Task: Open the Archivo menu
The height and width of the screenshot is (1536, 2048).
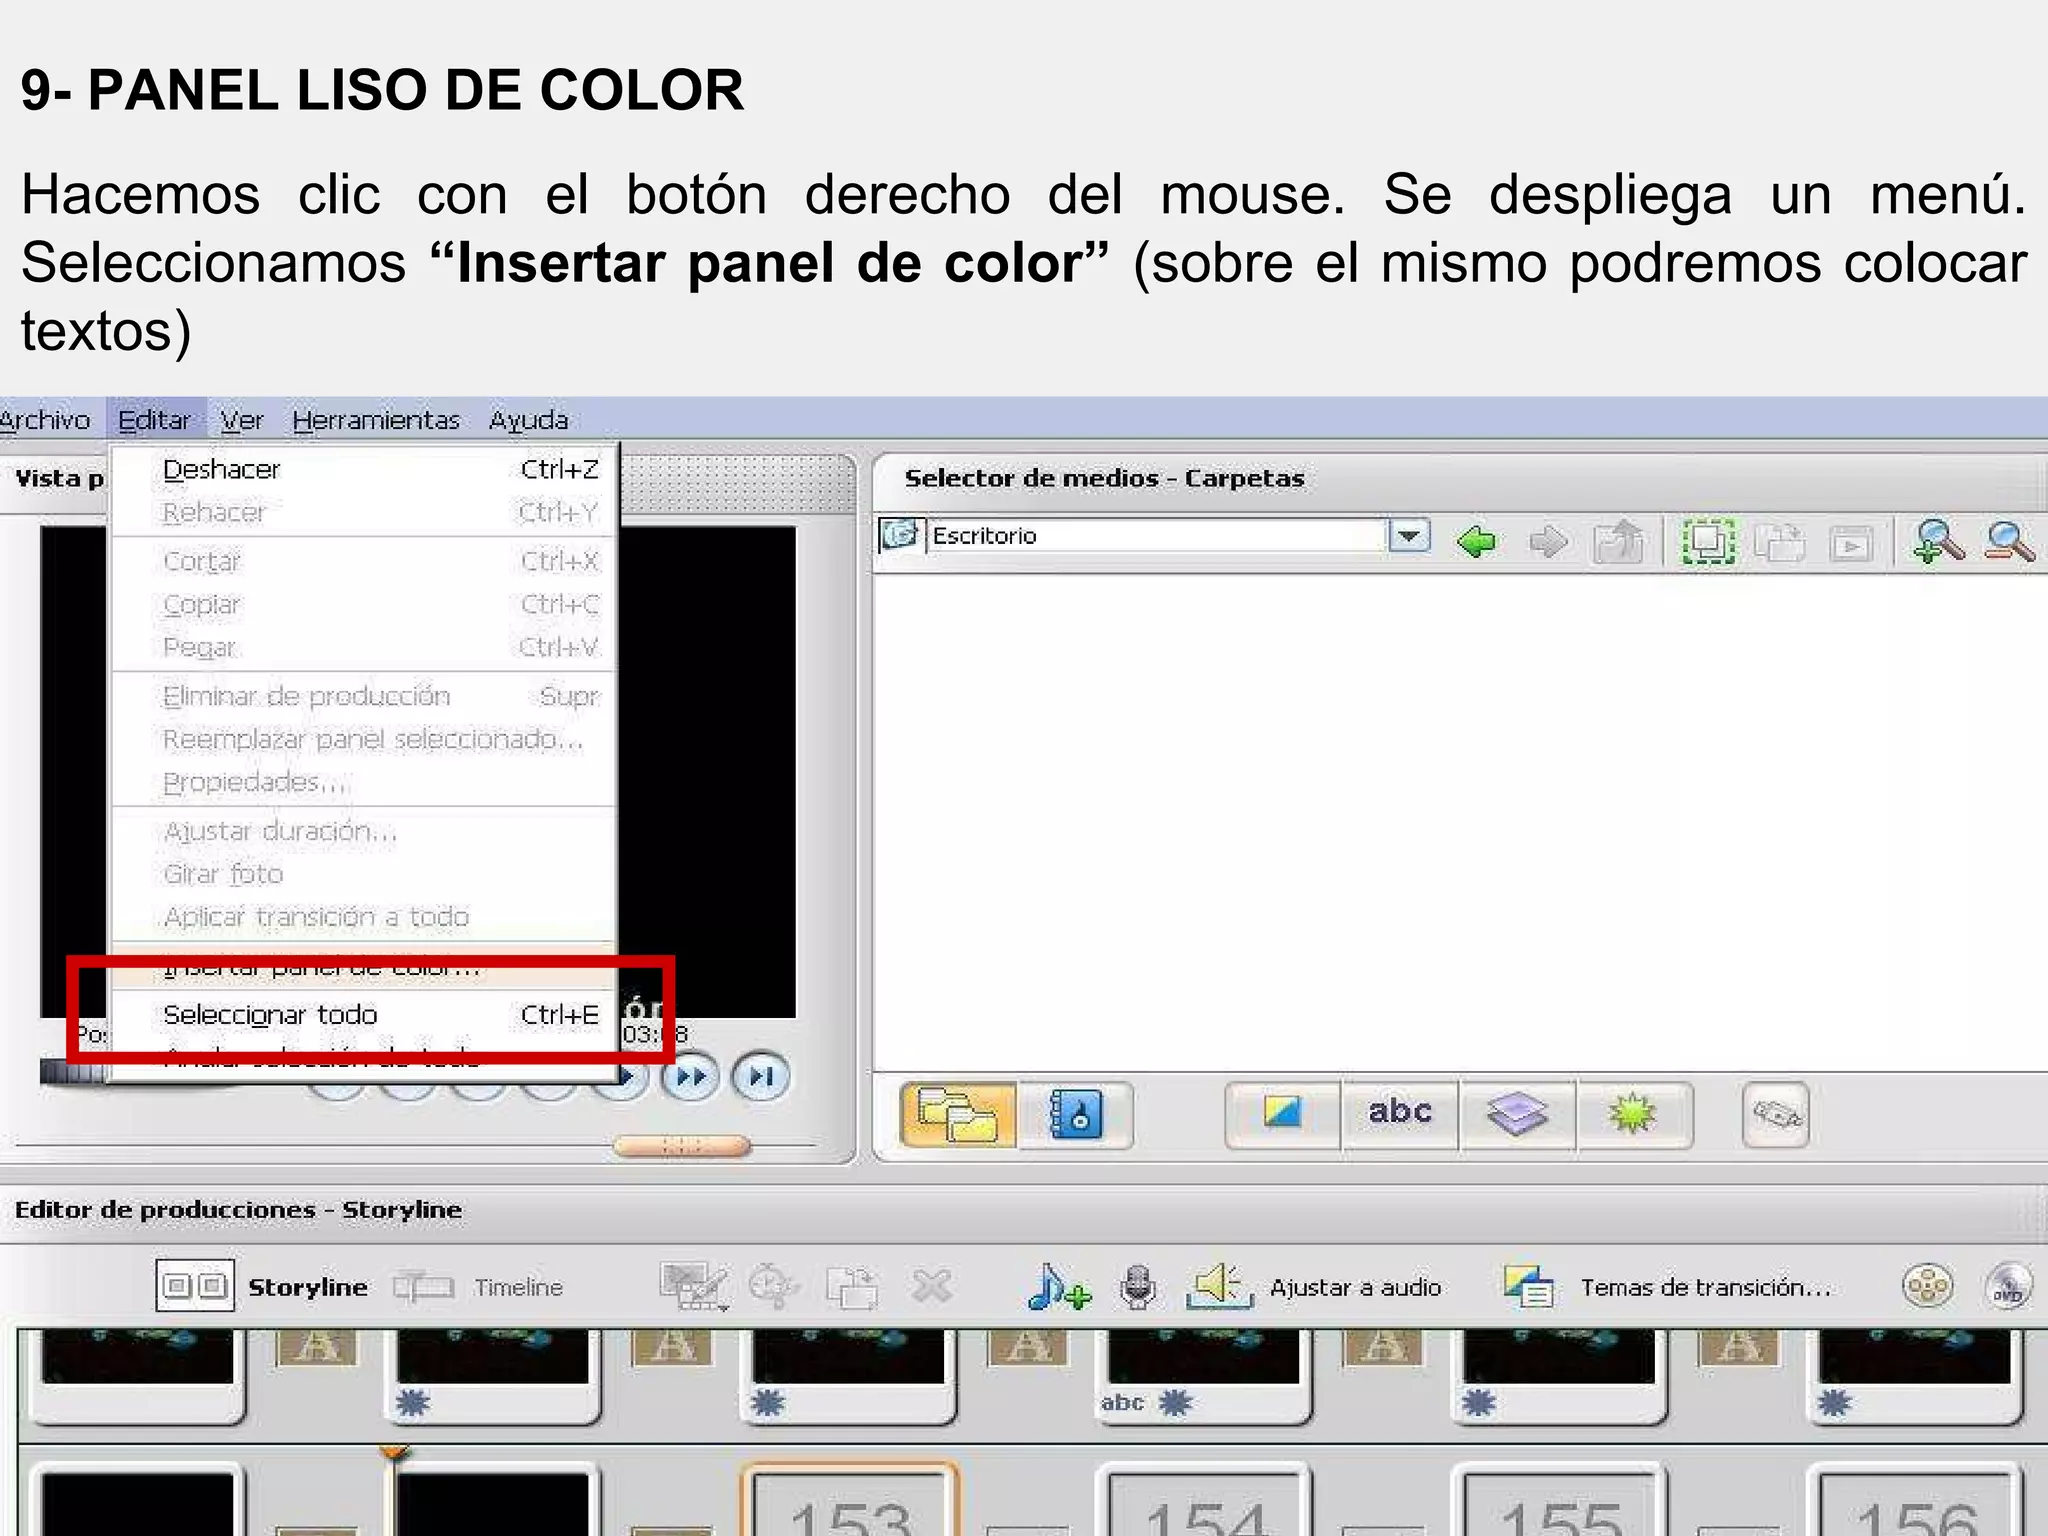Action: pos(44,420)
